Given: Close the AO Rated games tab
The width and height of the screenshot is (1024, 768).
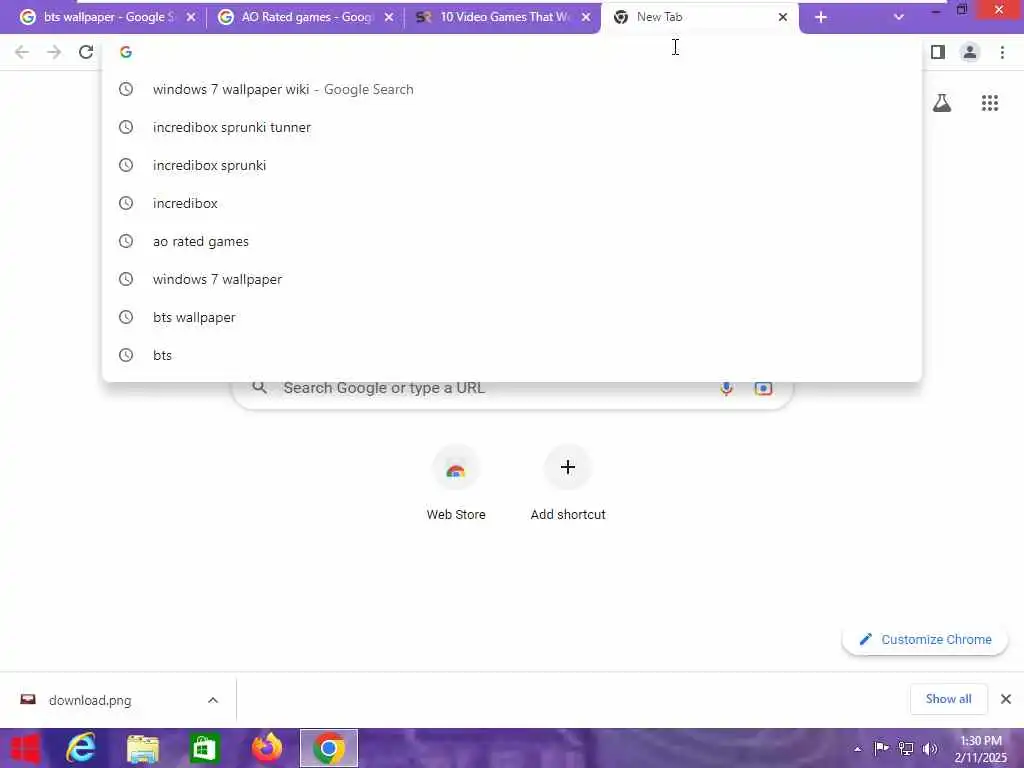Looking at the screenshot, I should 389,18.
